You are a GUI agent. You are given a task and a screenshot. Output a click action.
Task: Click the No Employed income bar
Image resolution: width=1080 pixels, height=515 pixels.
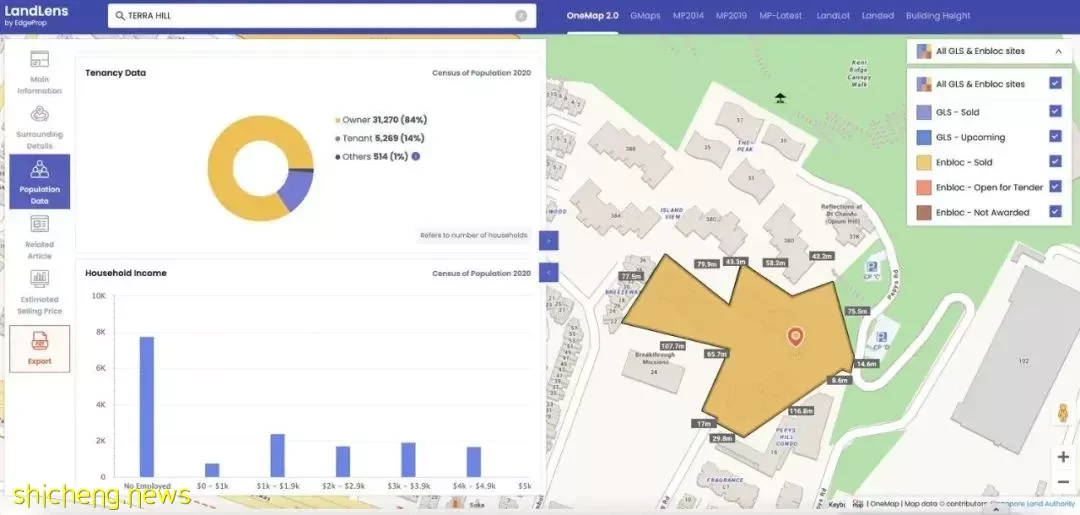tap(147, 406)
